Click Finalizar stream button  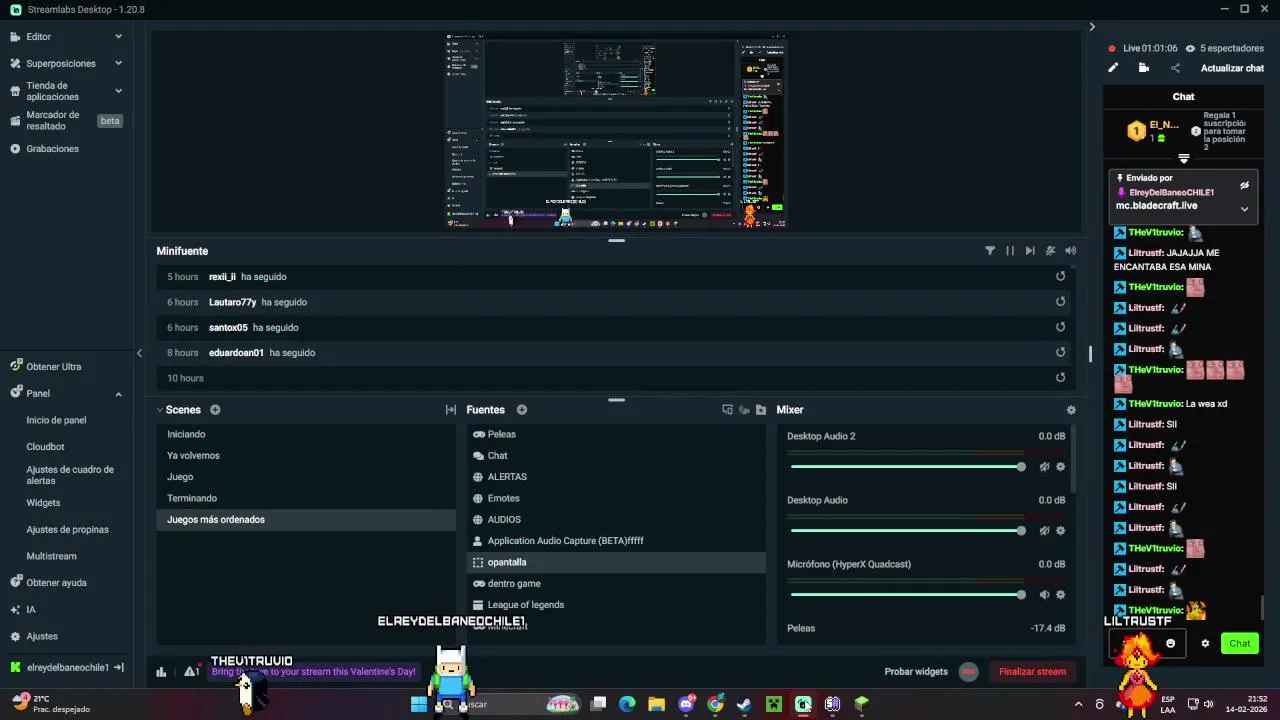point(1032,672)
